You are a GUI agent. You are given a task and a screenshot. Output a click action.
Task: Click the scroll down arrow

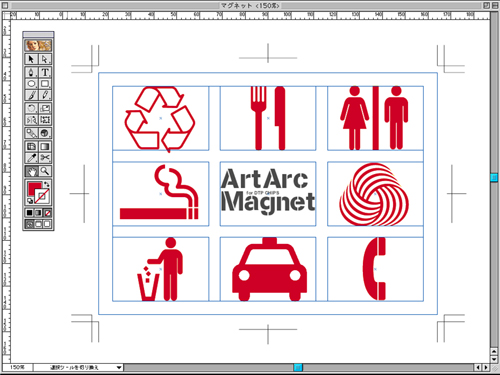coord(494,359)
